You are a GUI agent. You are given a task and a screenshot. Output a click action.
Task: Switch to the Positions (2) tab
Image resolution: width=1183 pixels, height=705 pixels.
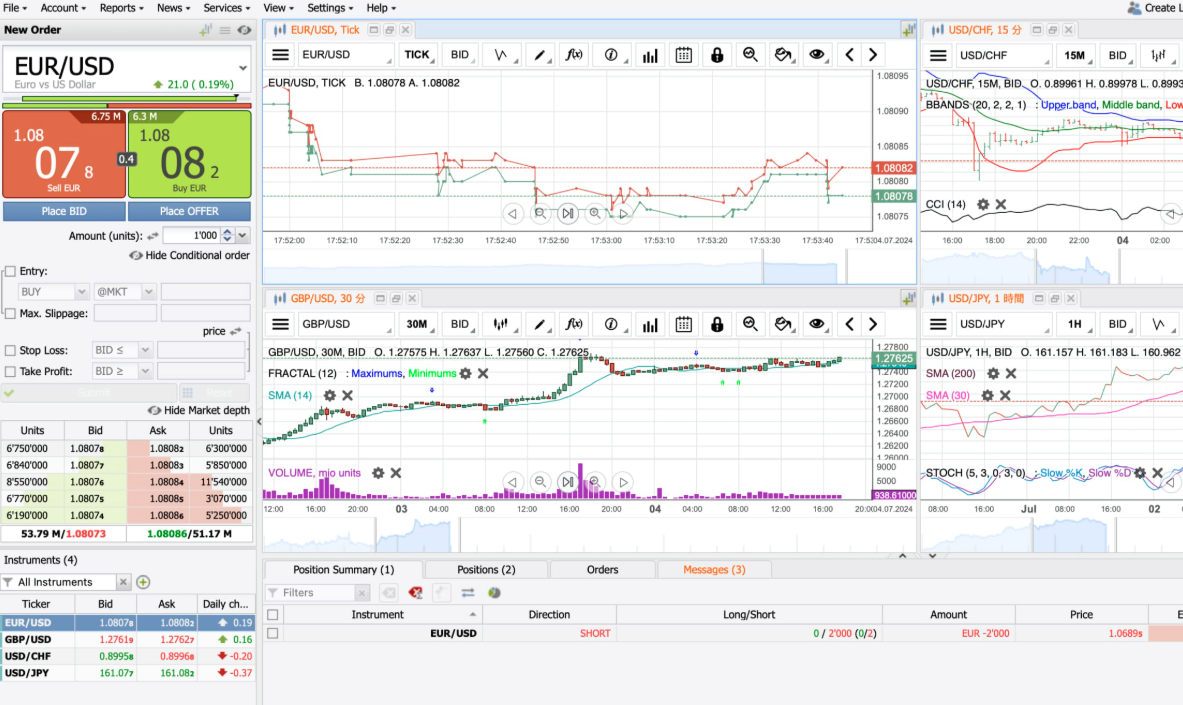click(x=486, y=570)
